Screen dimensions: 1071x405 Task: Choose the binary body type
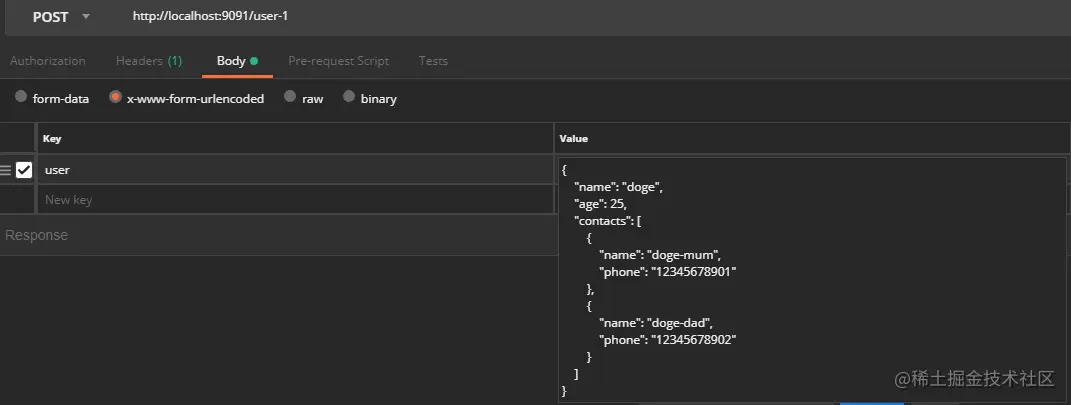[x=349, y=97]
